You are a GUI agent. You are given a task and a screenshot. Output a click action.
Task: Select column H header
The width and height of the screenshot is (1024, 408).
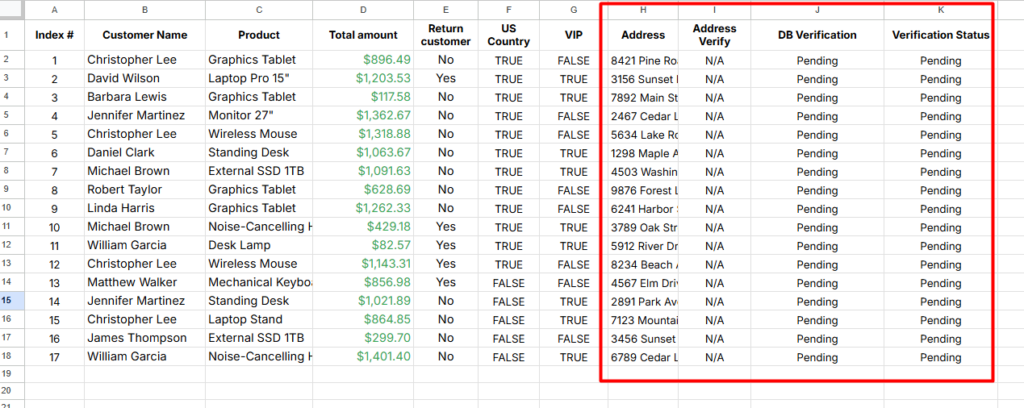click(x=643, y=9)
